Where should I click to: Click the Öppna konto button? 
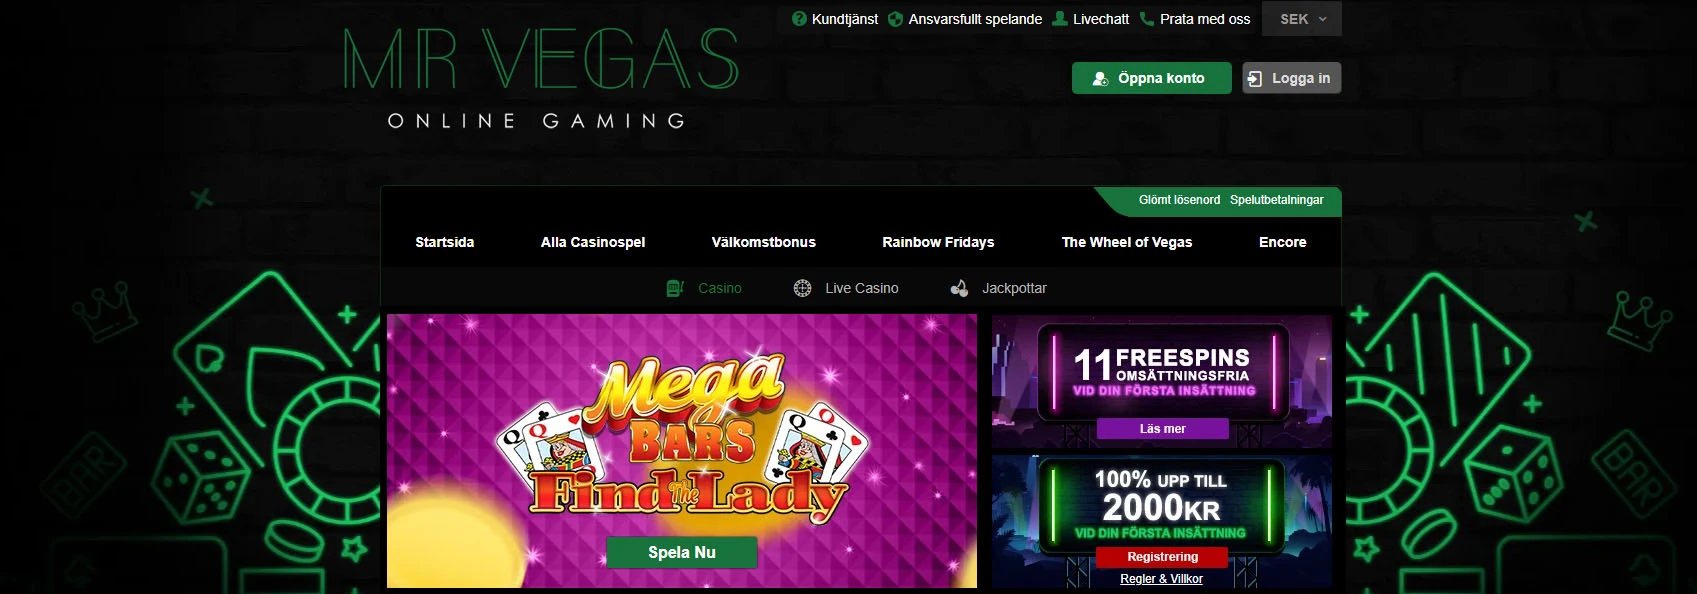pos(1152,78)
